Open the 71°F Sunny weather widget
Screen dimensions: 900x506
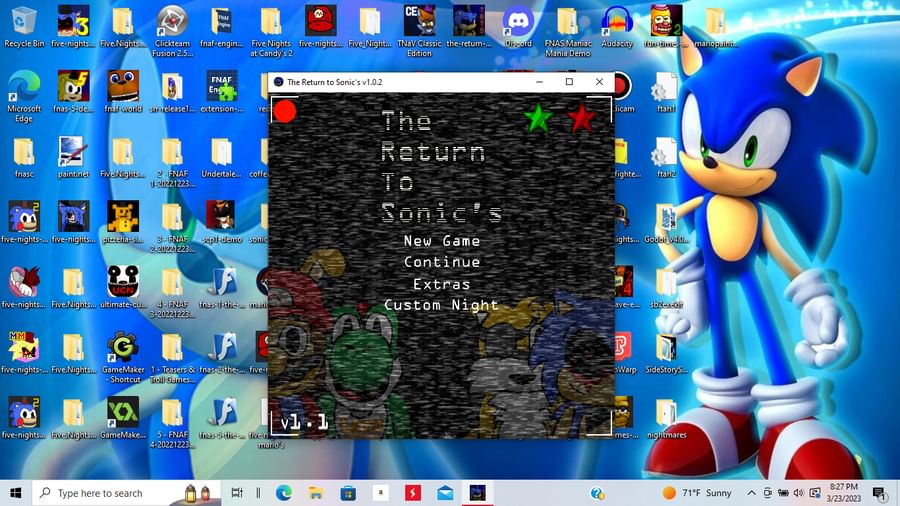click(697, 493)
